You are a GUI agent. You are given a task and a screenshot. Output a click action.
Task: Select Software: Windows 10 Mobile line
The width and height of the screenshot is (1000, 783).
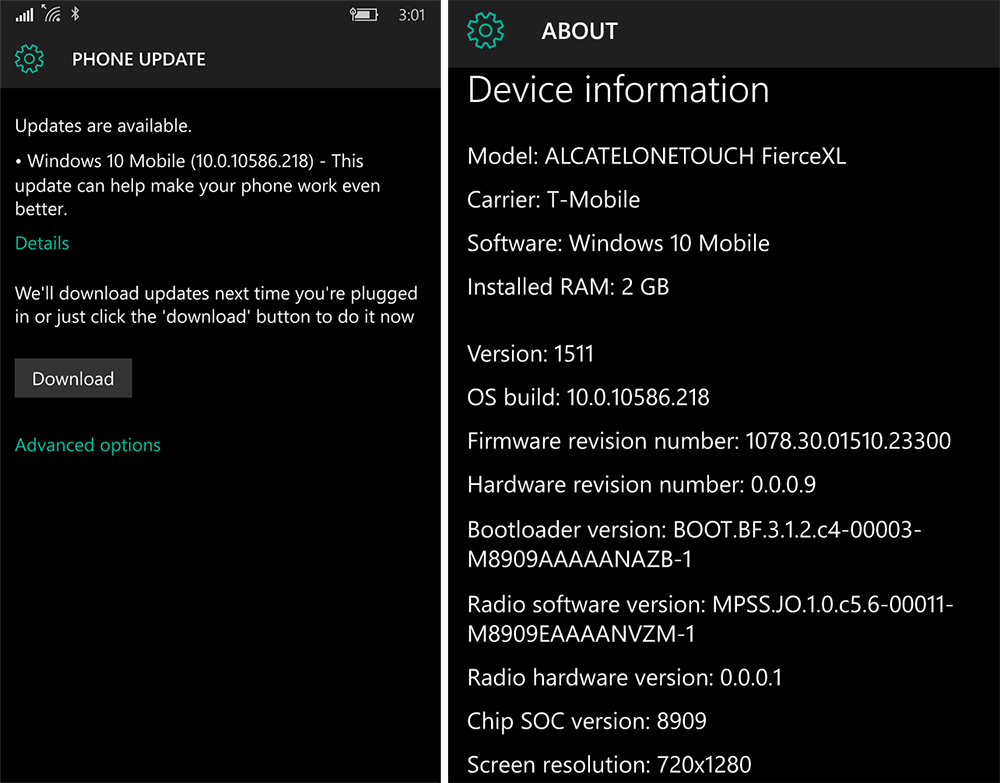click(x=619, y=244)
